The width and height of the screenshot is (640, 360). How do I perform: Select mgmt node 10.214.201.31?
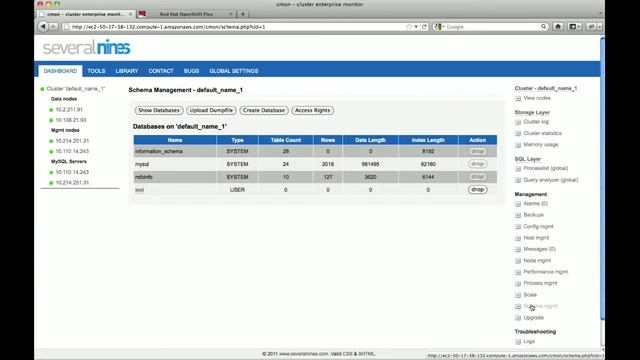72,141
